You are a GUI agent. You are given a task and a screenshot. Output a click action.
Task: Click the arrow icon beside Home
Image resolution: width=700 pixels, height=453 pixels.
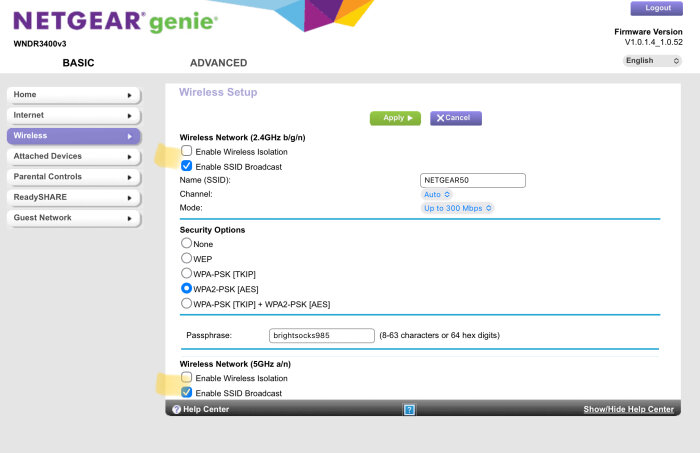click(129, 95)
